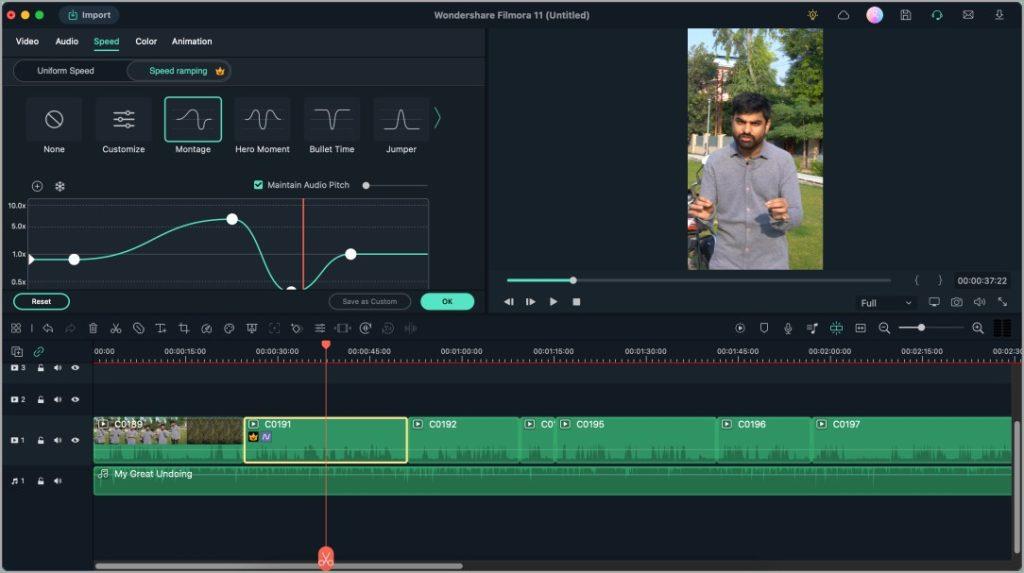Click the record voiceover microphone icon
The image size is (1024, 573).
tap(788, 328)
